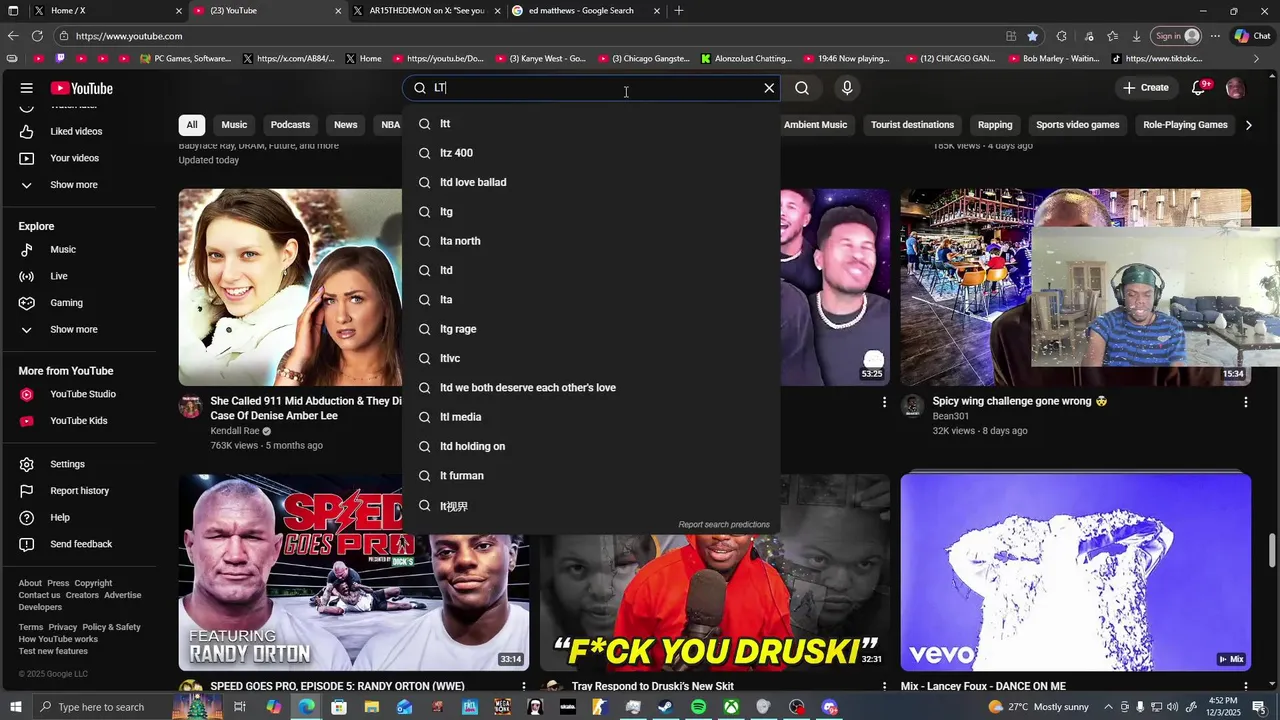Viewport: 1280px width, 720px height.
Task: Open Your videos in sidebar
Action: pos(77,158)
